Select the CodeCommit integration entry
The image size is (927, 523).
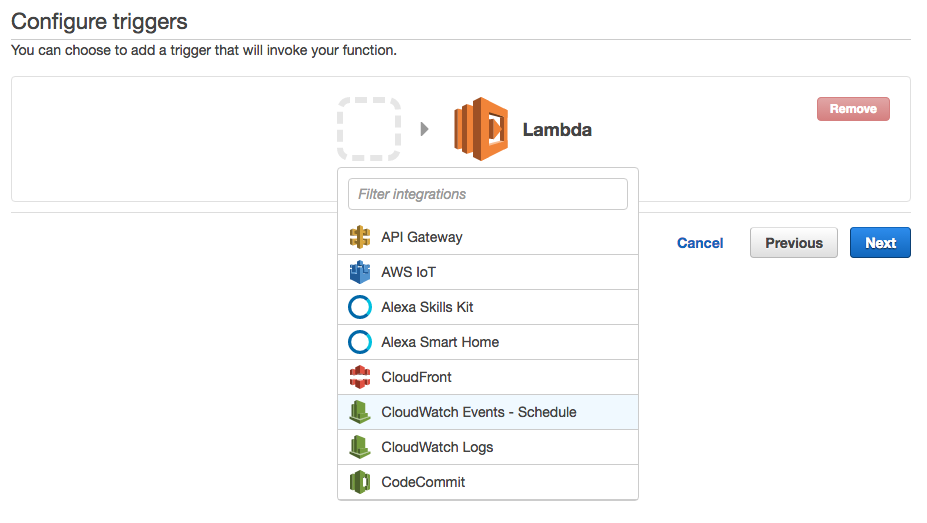pyautogui.click(x=423, y=482)
